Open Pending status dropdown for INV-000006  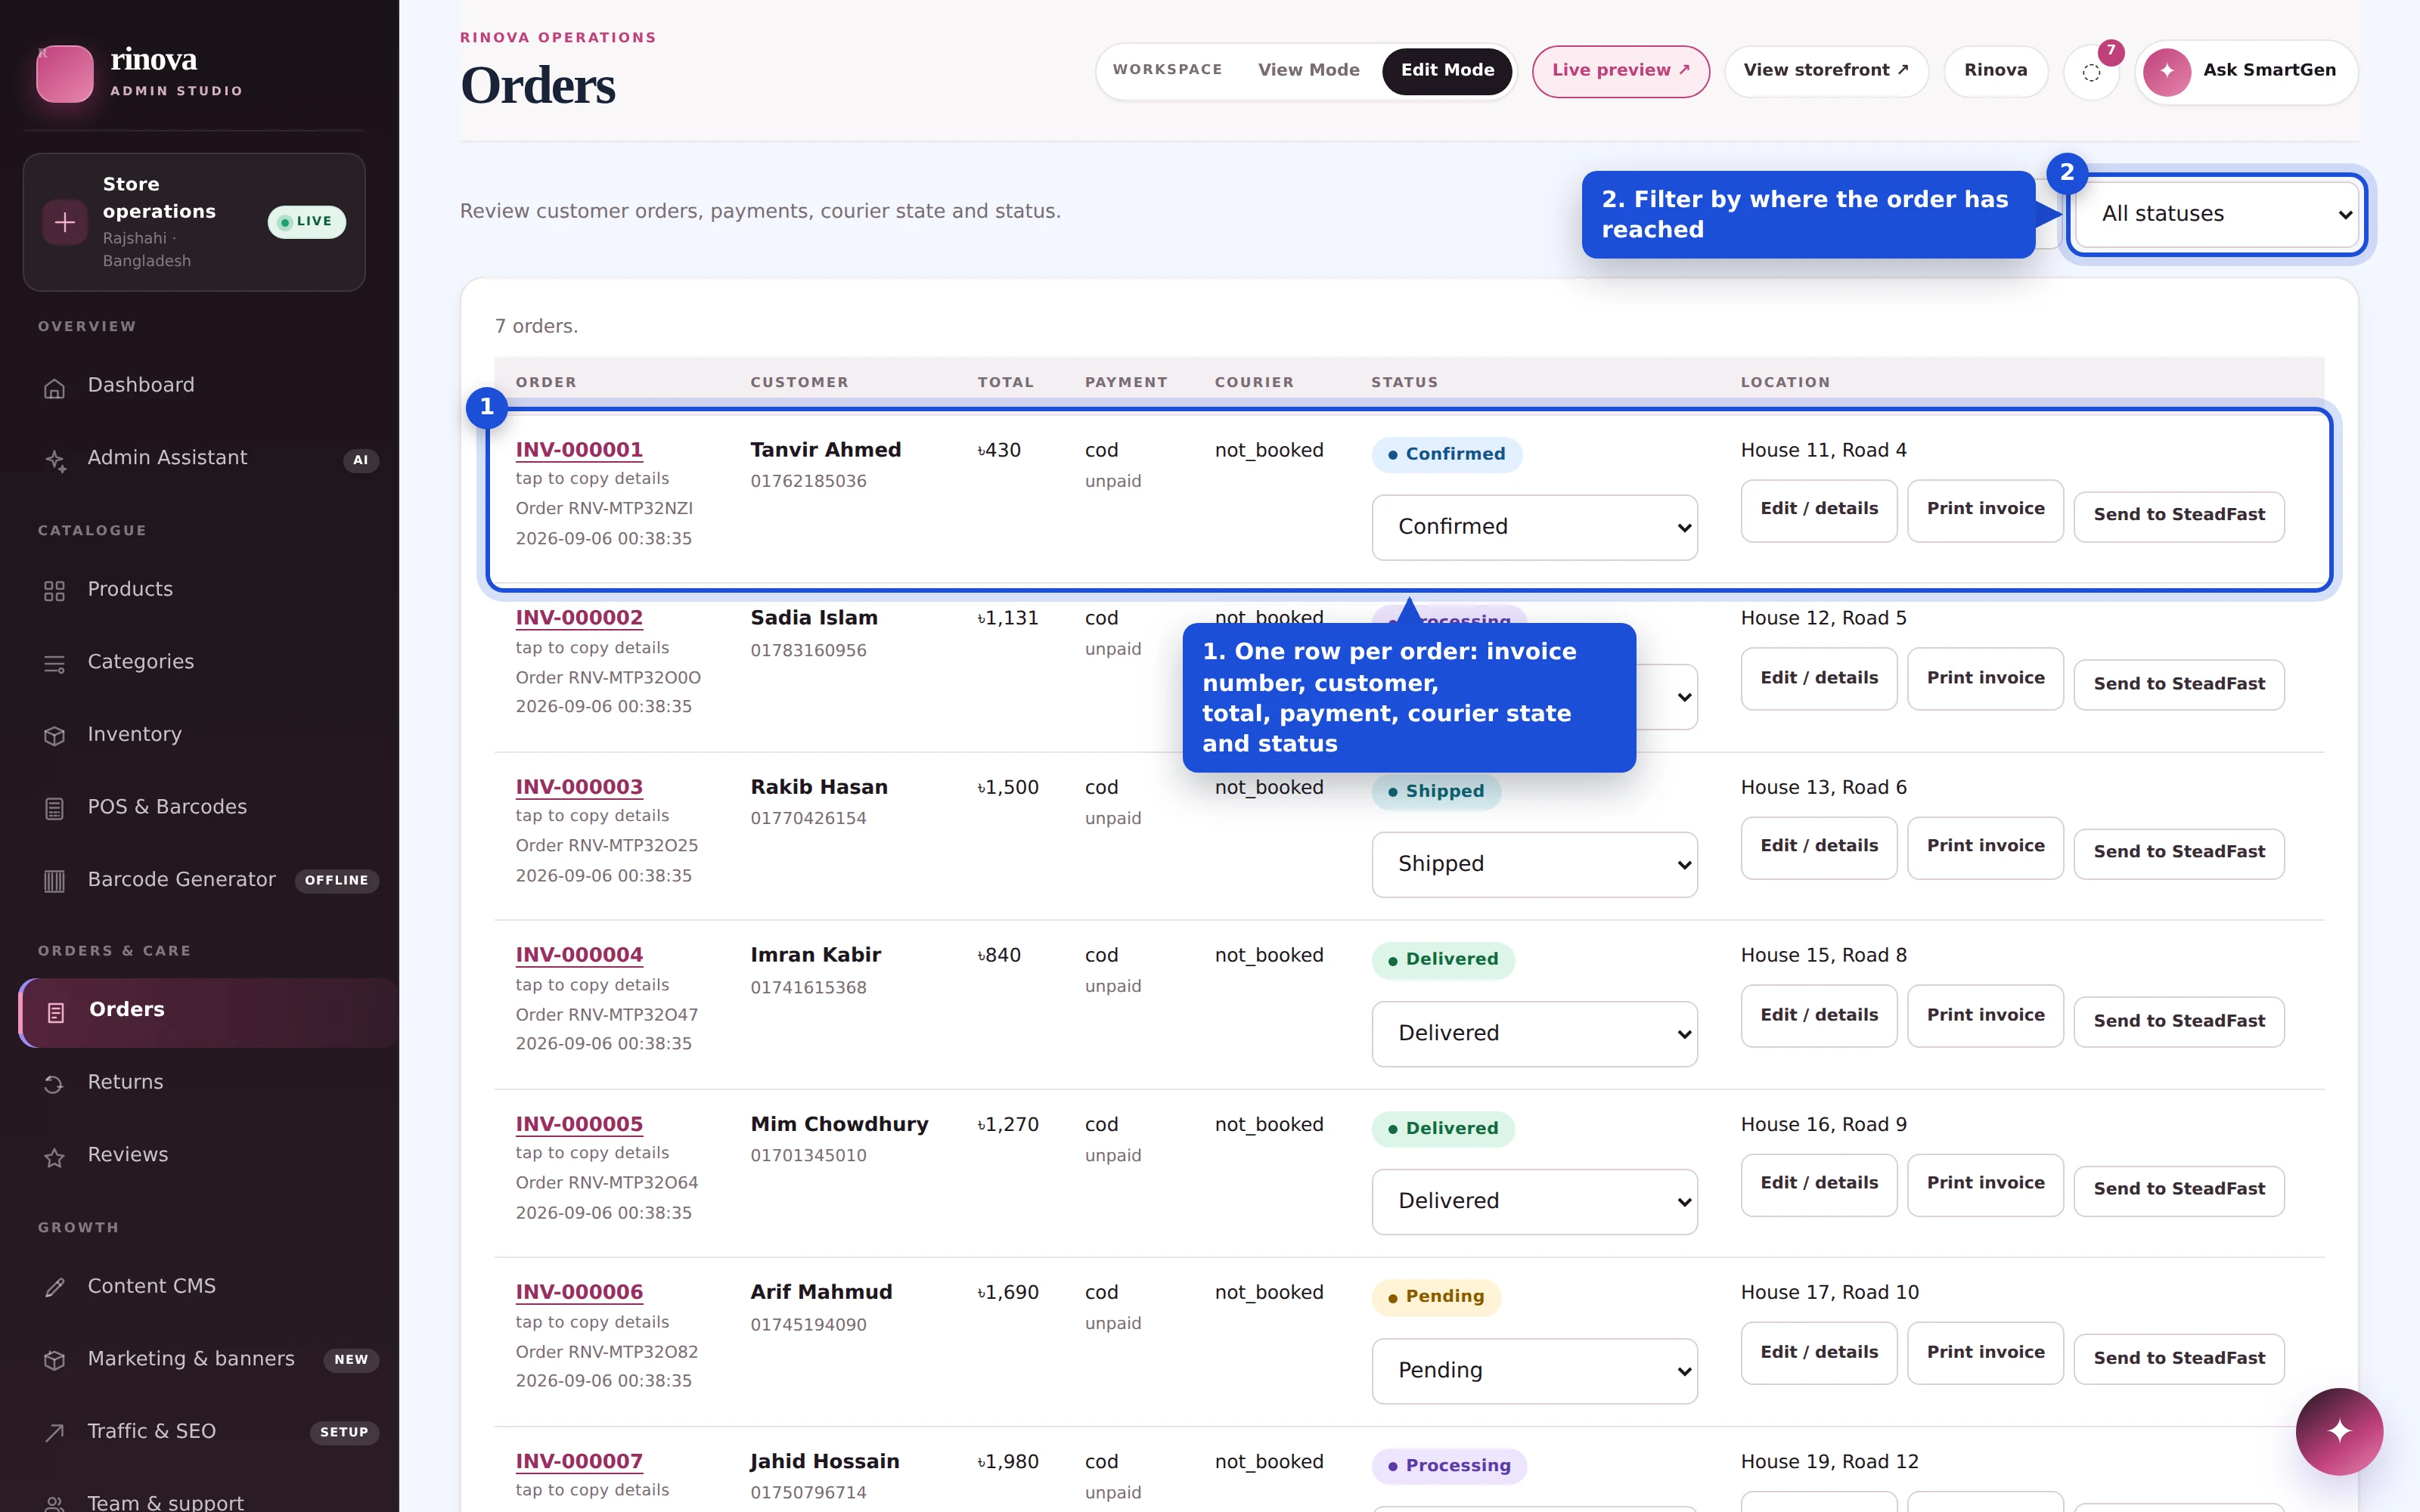click(x=1534, y=1370)
